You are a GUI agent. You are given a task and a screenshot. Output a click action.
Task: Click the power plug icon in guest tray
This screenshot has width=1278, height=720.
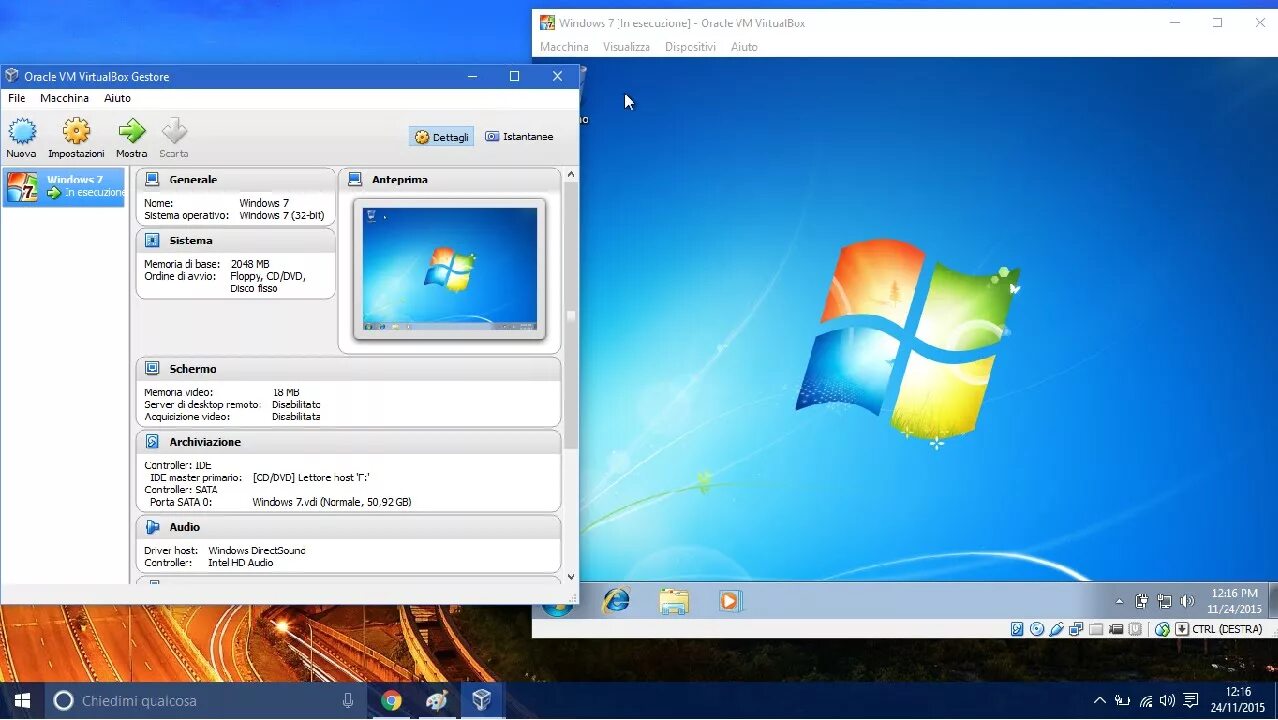pos(1142,601)
